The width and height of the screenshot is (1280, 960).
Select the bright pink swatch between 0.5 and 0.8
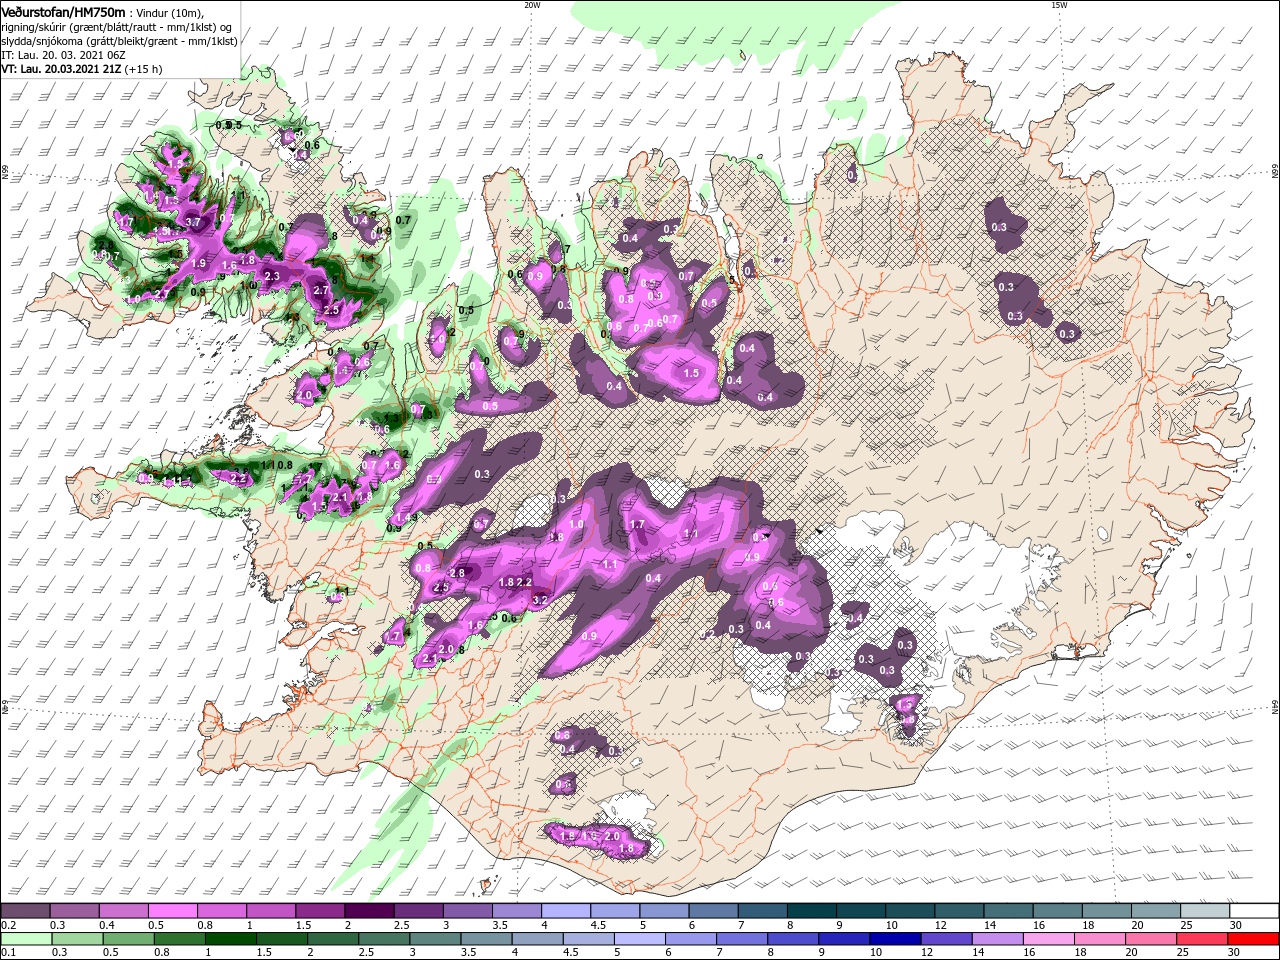pyautogui.click(x=172, y=911)
